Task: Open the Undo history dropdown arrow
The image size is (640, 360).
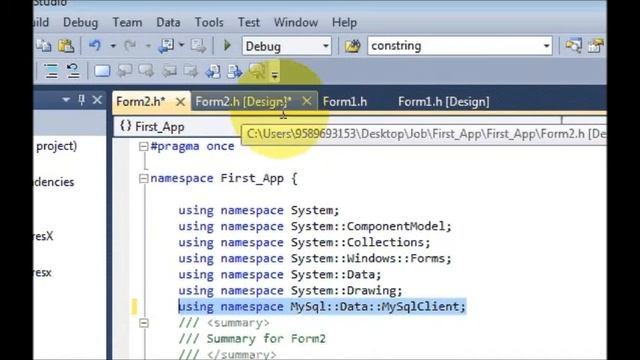Action: 113,46
